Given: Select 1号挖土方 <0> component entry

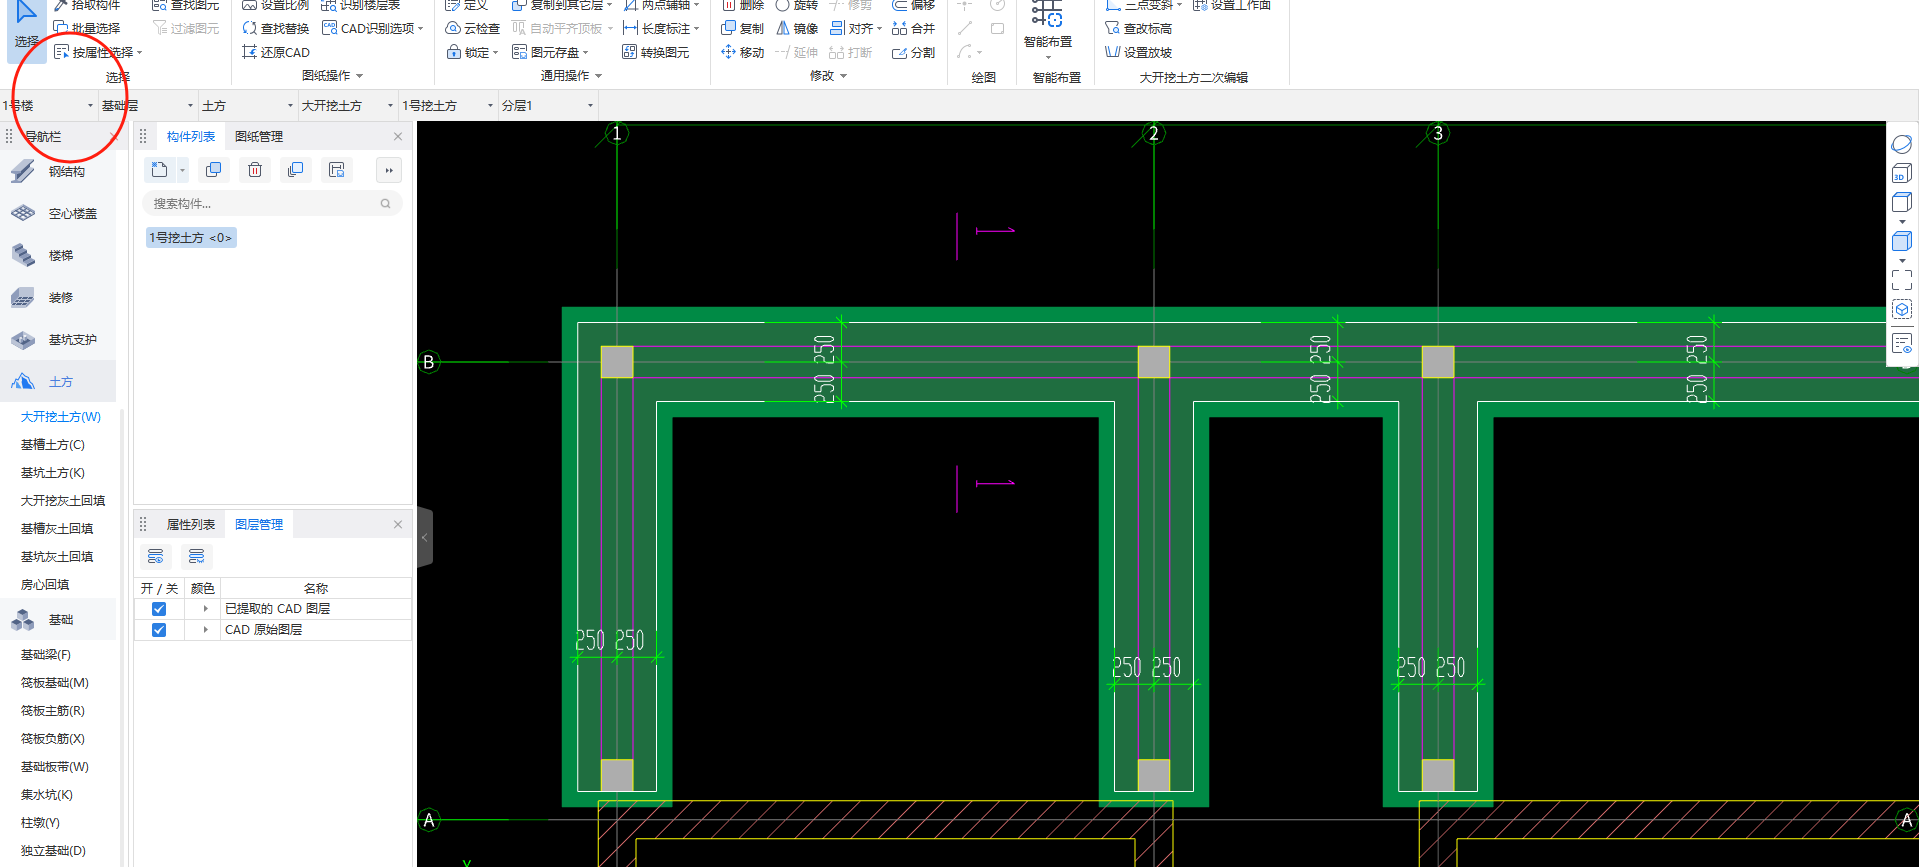Looking at the screenshot, I should (x=191, y=238).
